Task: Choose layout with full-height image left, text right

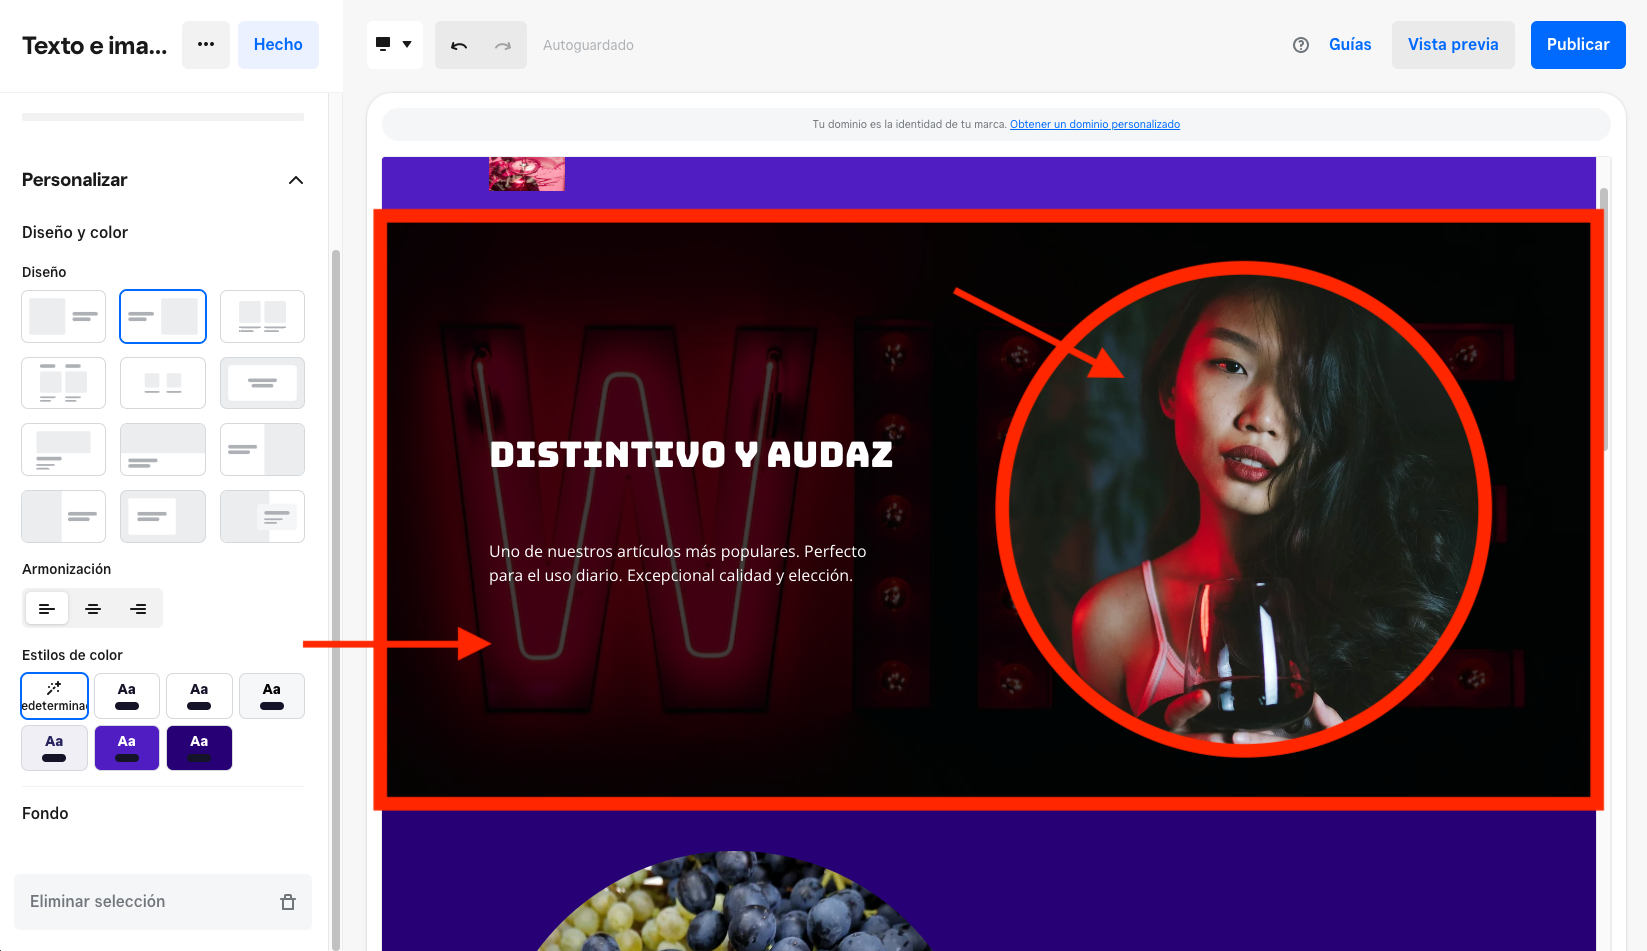Action: tap(63, 516)
